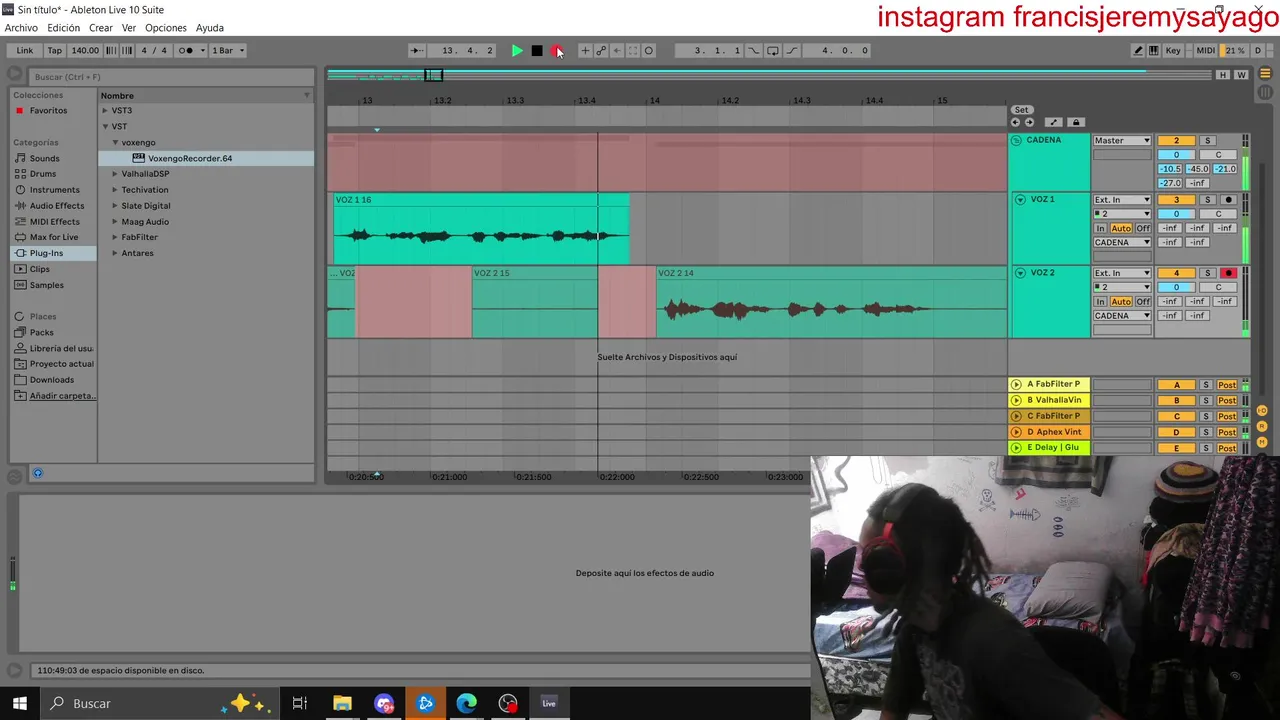Stop playback with the Stop button
The image size is (1280, 720).
coord(537,50)
